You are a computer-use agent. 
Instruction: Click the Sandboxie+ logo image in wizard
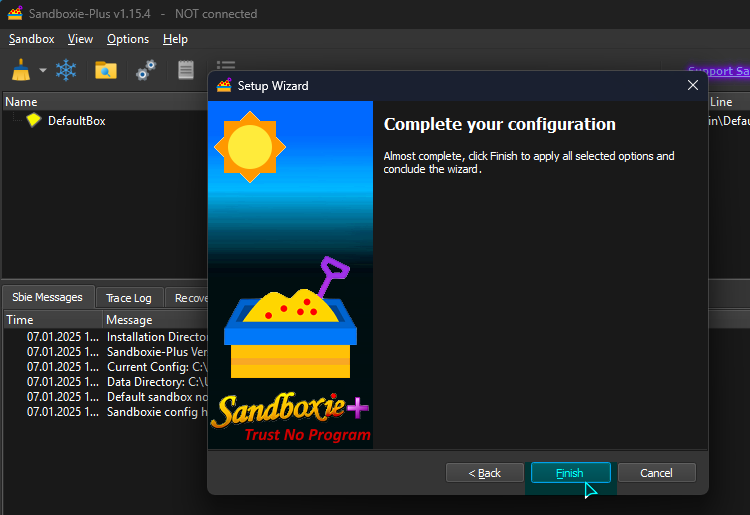click(x=290, y=274)
